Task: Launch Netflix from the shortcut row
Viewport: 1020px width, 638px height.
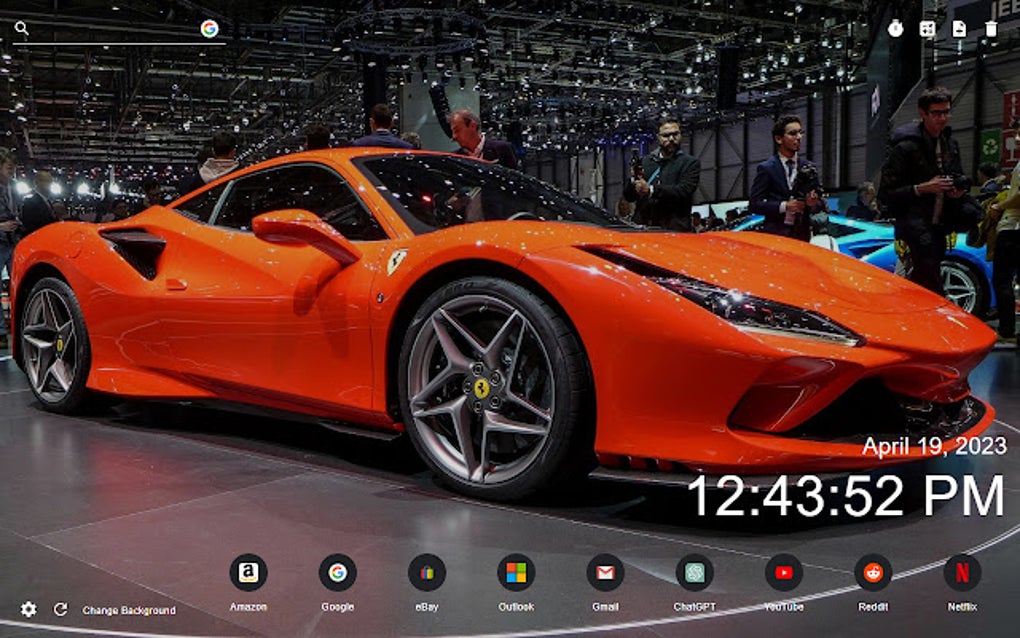Action: pos(962,574)
